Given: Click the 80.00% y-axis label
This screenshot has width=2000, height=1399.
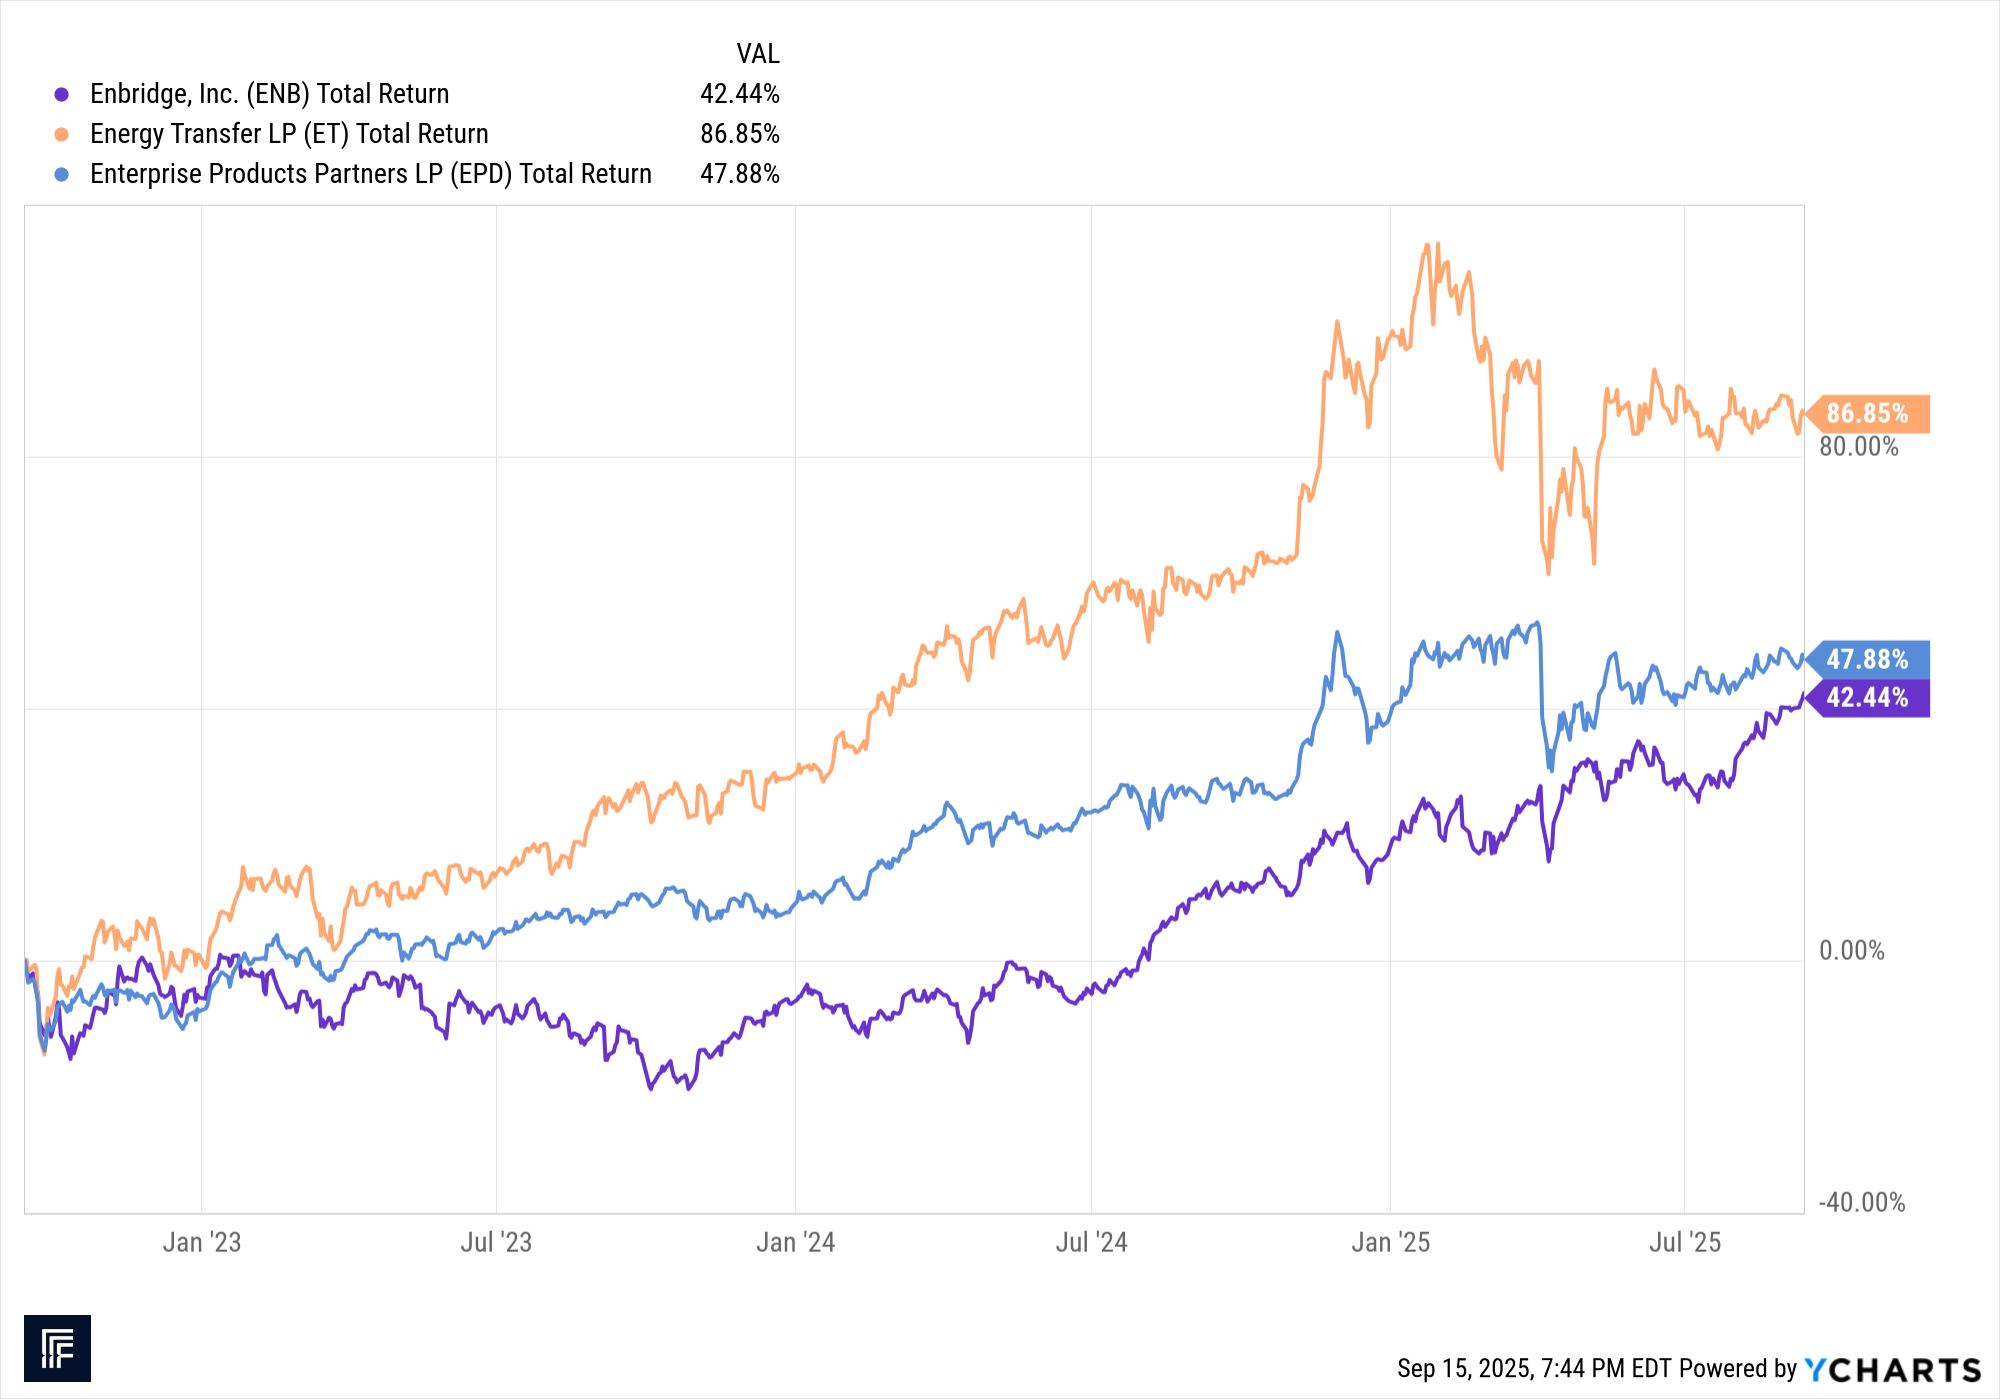Looking at the screenshot, I should pyautogui.click(x=1858, y=446).
